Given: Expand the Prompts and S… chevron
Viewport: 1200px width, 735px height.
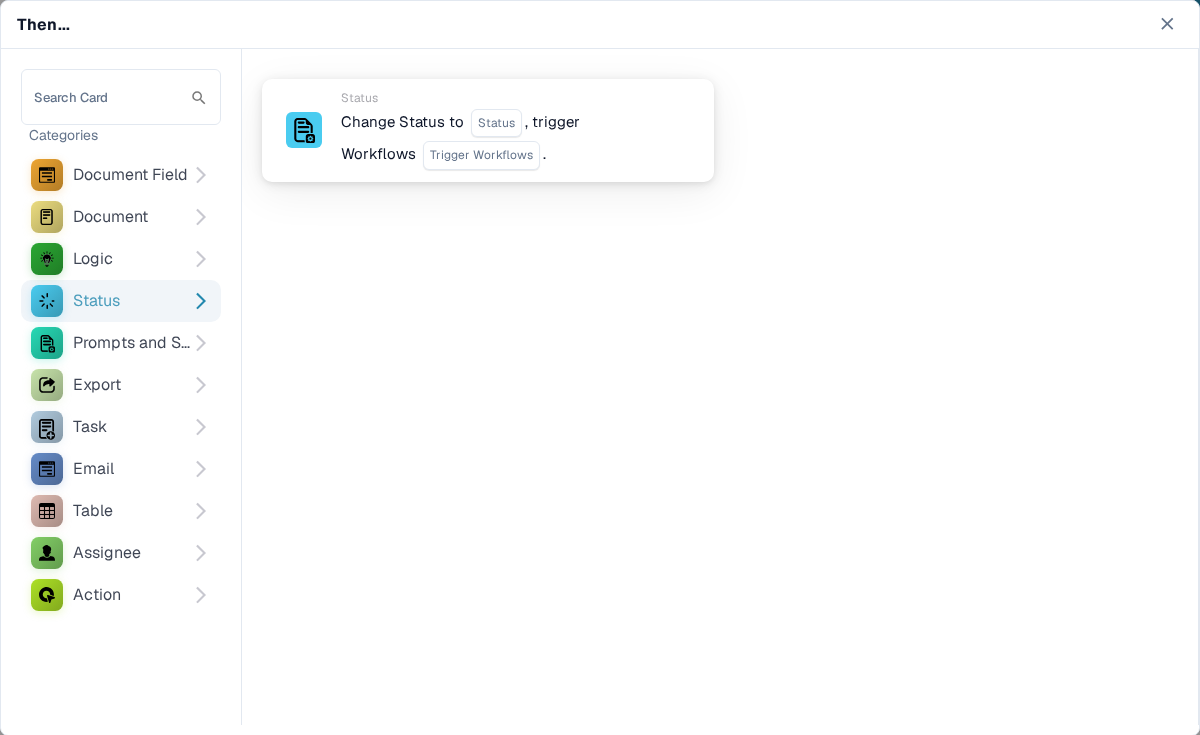Looking at the screenshot, I should [x=201, y=343].
